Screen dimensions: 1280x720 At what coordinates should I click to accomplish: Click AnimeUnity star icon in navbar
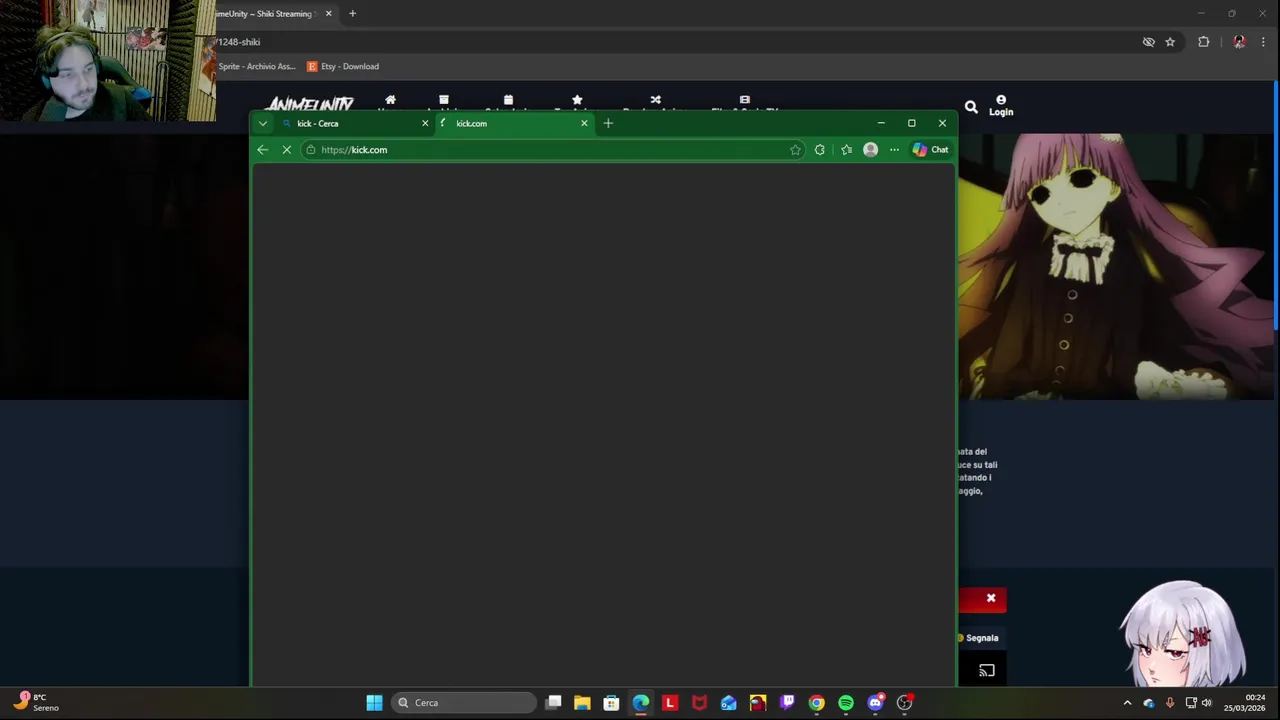pos(577,100)
